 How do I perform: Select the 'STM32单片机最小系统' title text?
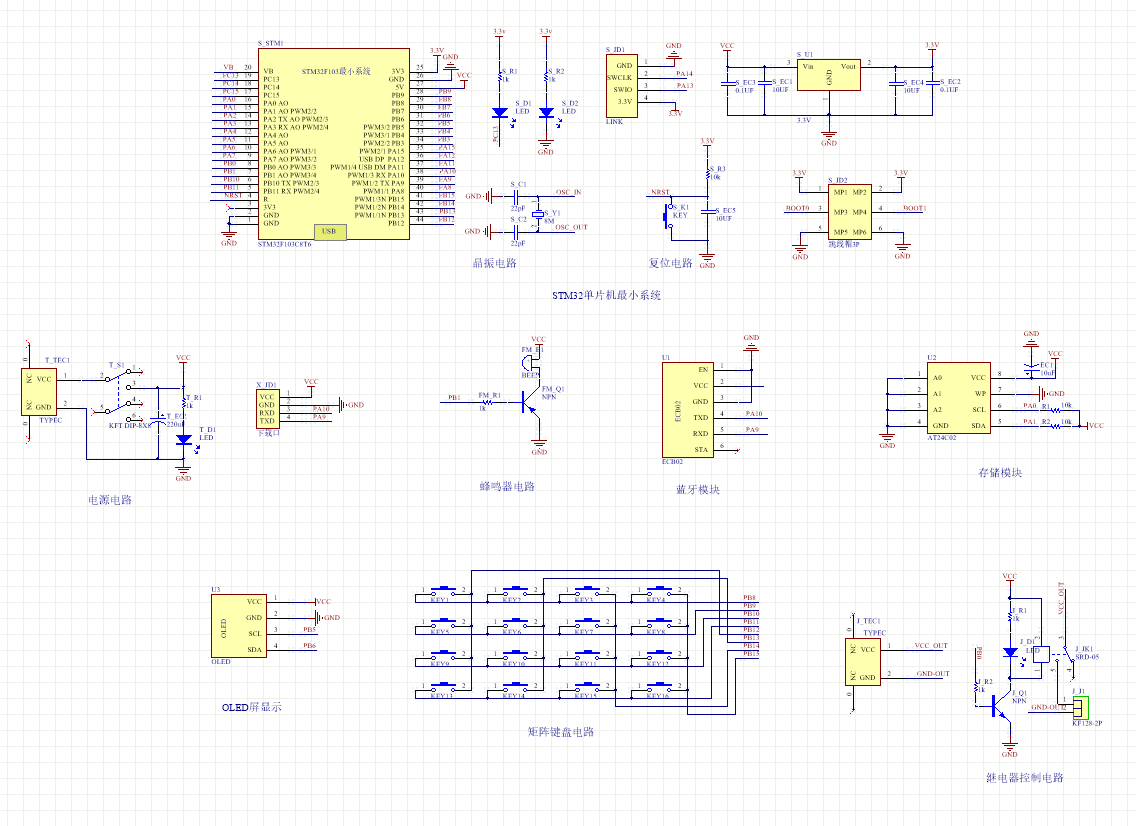tap(606, 295)
